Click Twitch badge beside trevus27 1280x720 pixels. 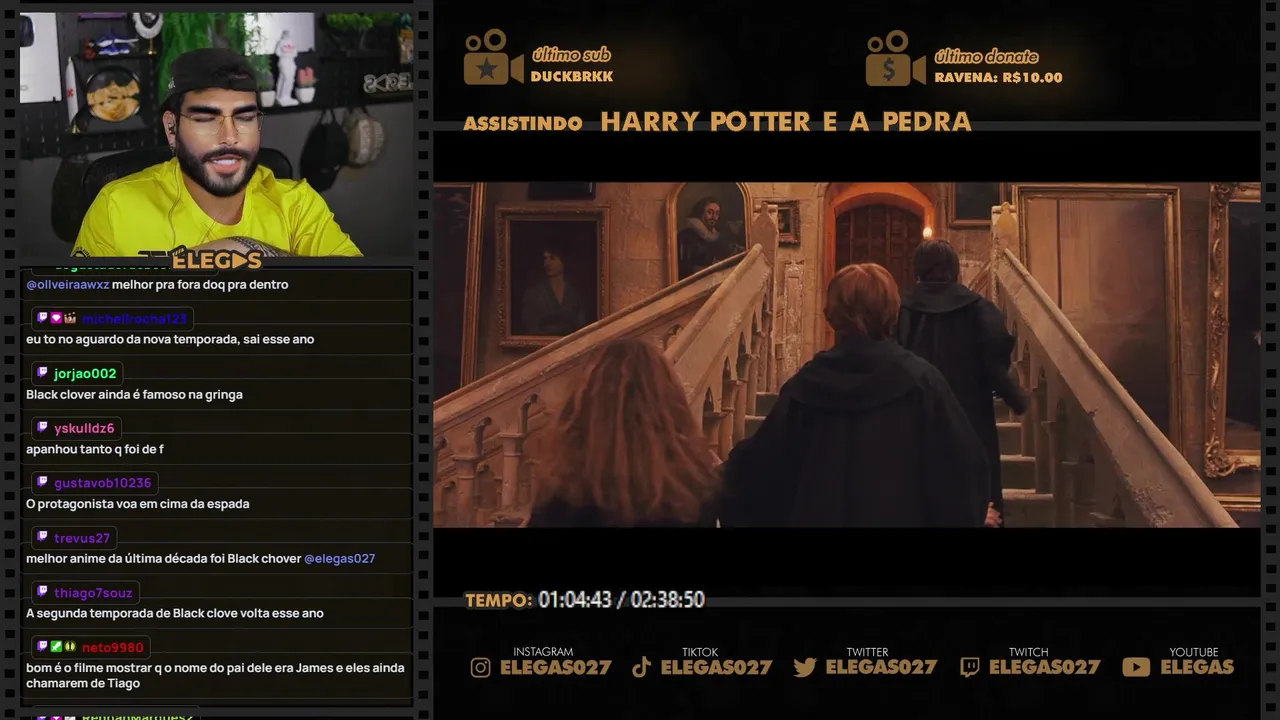tap(42, 538)
